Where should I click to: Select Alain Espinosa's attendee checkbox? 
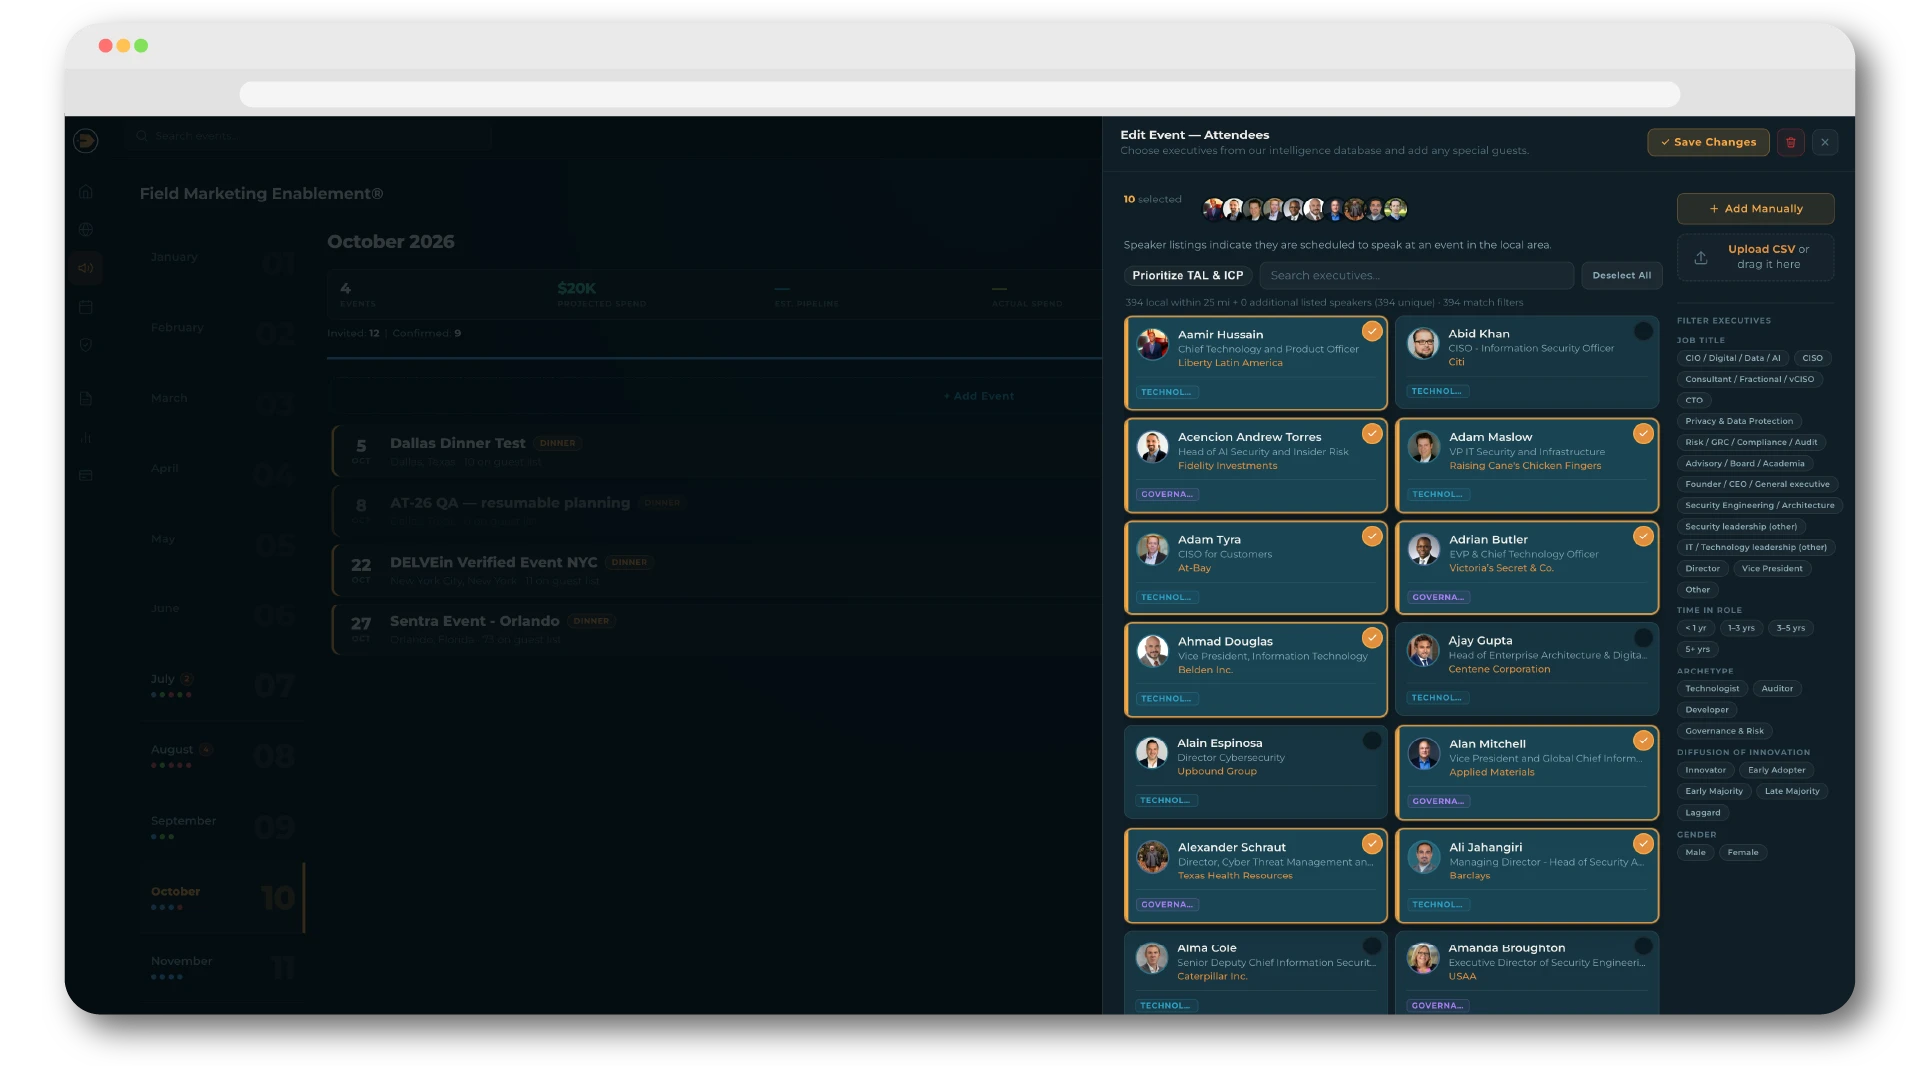(x=1372, y=740)
